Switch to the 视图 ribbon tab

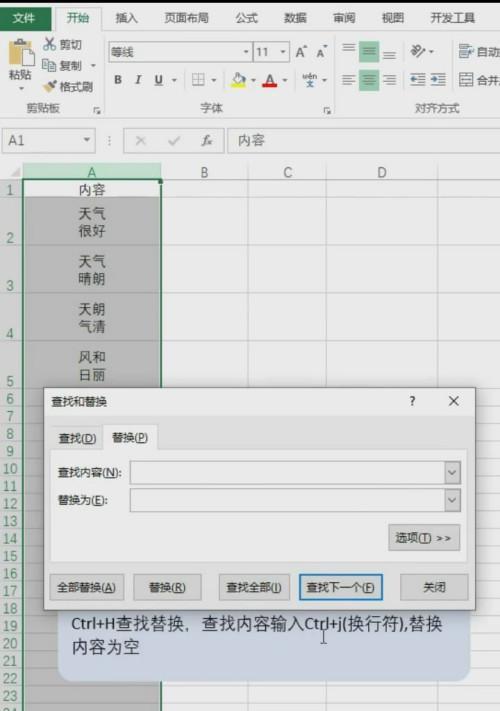pos(393,18)
